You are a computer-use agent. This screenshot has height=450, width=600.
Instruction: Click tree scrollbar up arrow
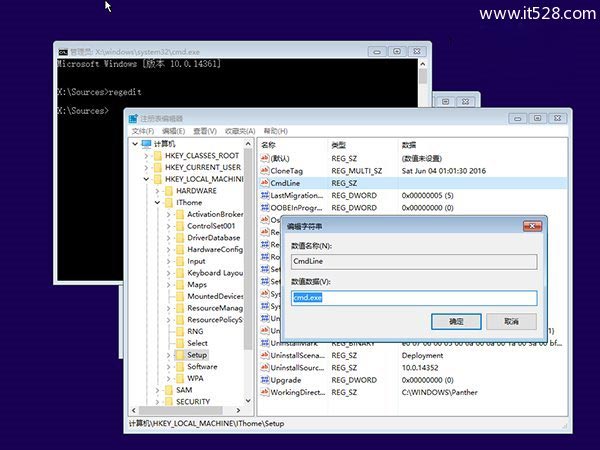pyautogui.click(x=248, y=144)
